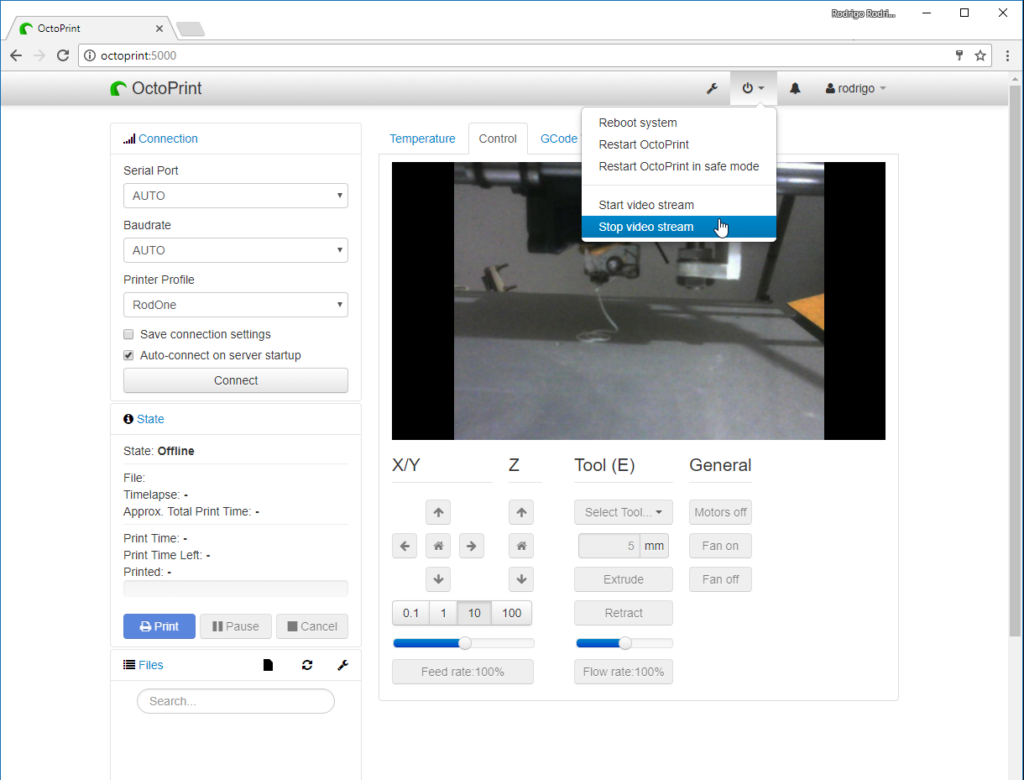1024x780 pixels.
Task: Adjust feed rate slider handle
Action: point(465,643)
